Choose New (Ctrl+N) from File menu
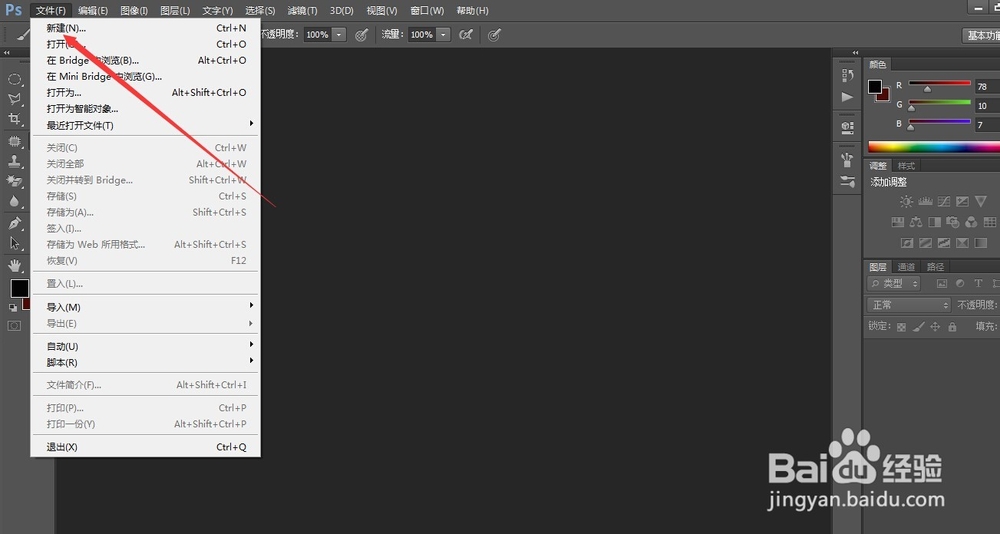1000x534 pixels. pyautogui.click(x=145, y=28)
